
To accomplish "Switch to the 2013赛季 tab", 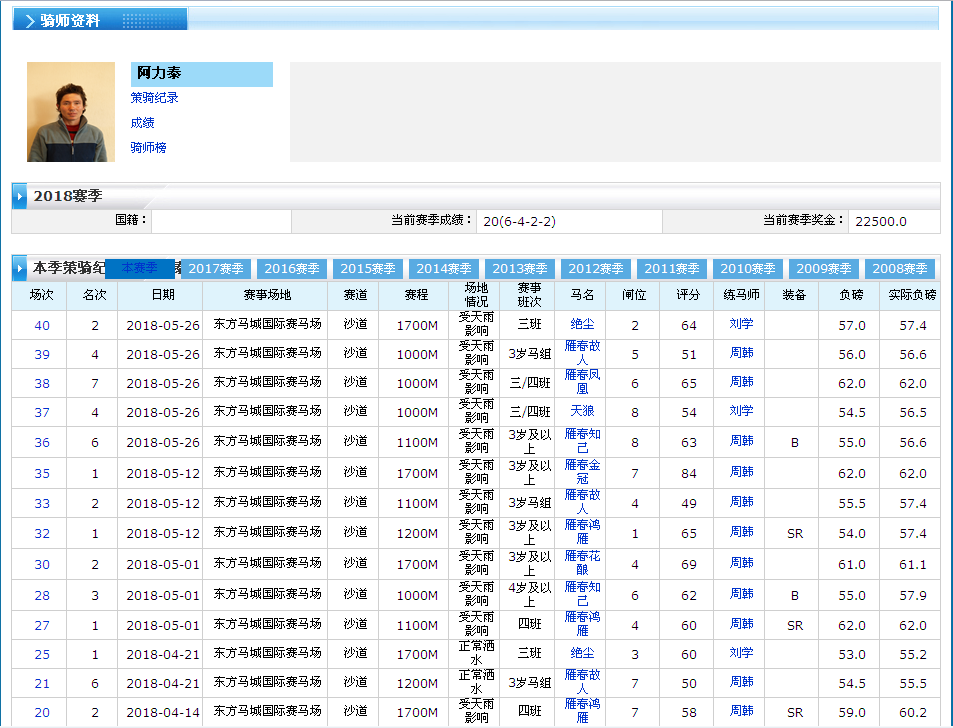I will [x=520, y=269].
